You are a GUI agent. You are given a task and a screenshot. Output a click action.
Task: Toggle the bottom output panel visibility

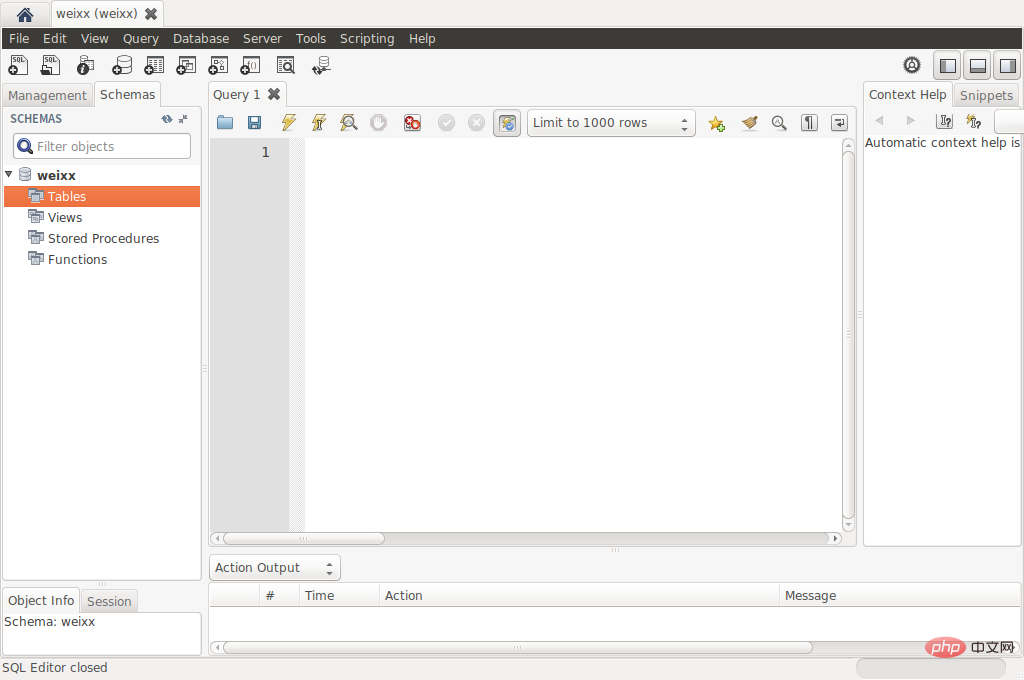pyautogui.click(x=978, y=66)
